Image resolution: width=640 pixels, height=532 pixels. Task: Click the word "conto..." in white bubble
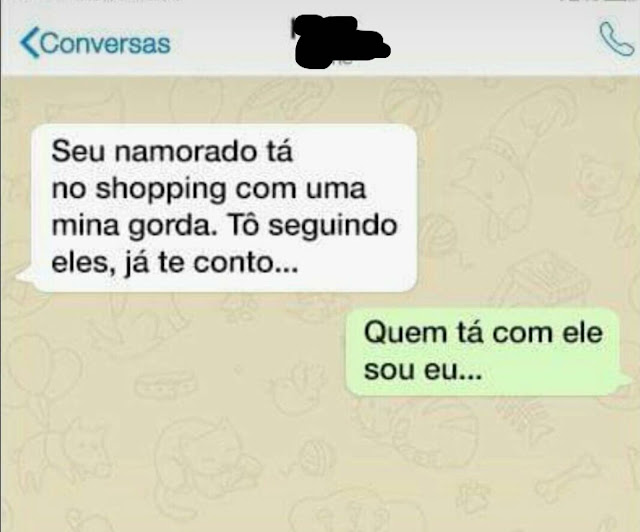pyautogui.click(x=246, y=264)
